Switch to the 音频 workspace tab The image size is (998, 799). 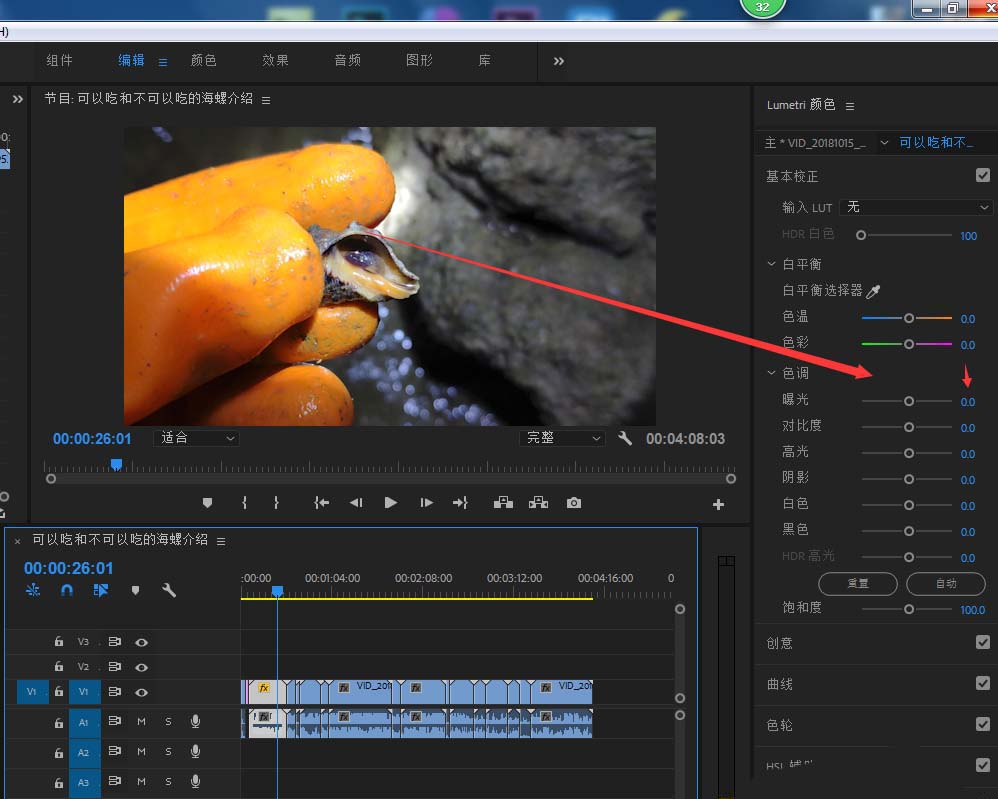pos(347,60)
